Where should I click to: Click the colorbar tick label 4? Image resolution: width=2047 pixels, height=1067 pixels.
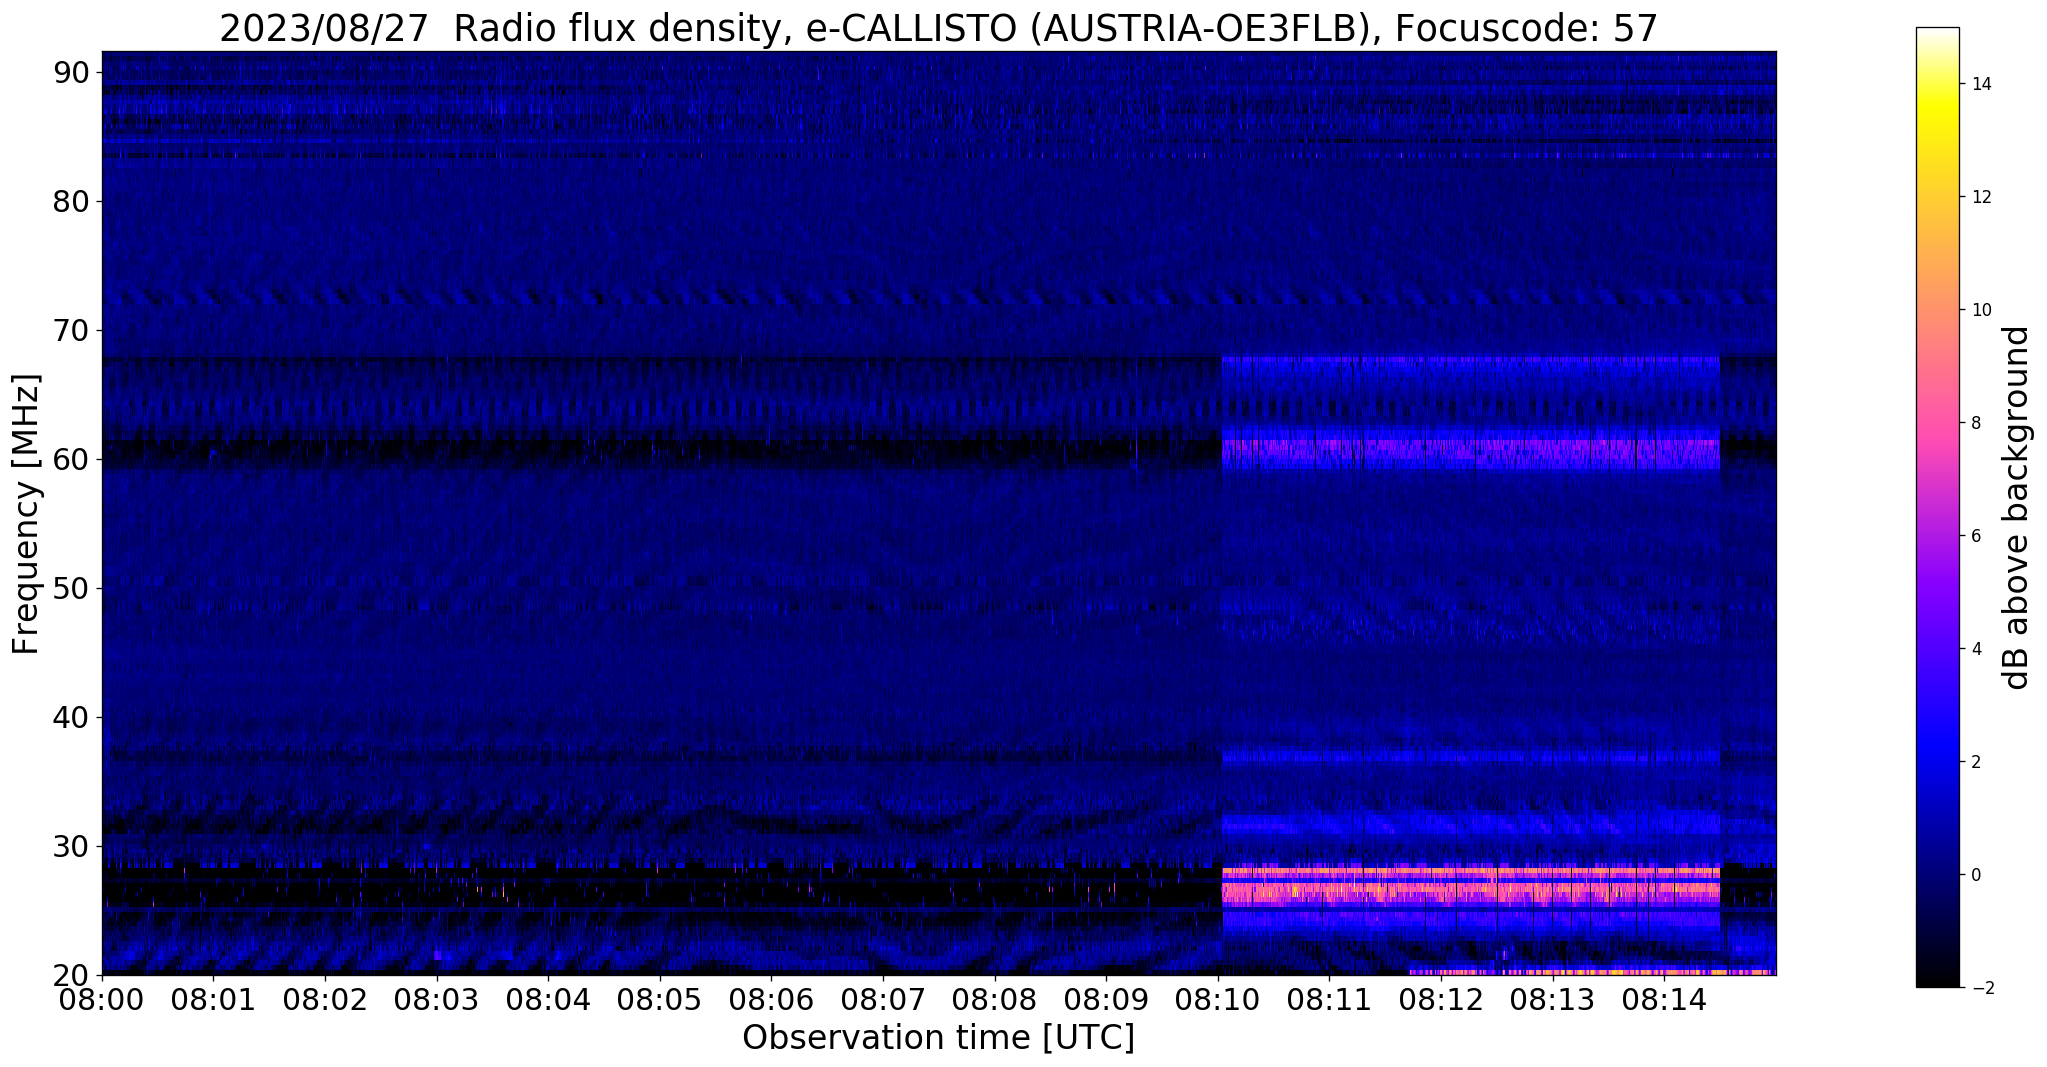tap(1975, 649)
